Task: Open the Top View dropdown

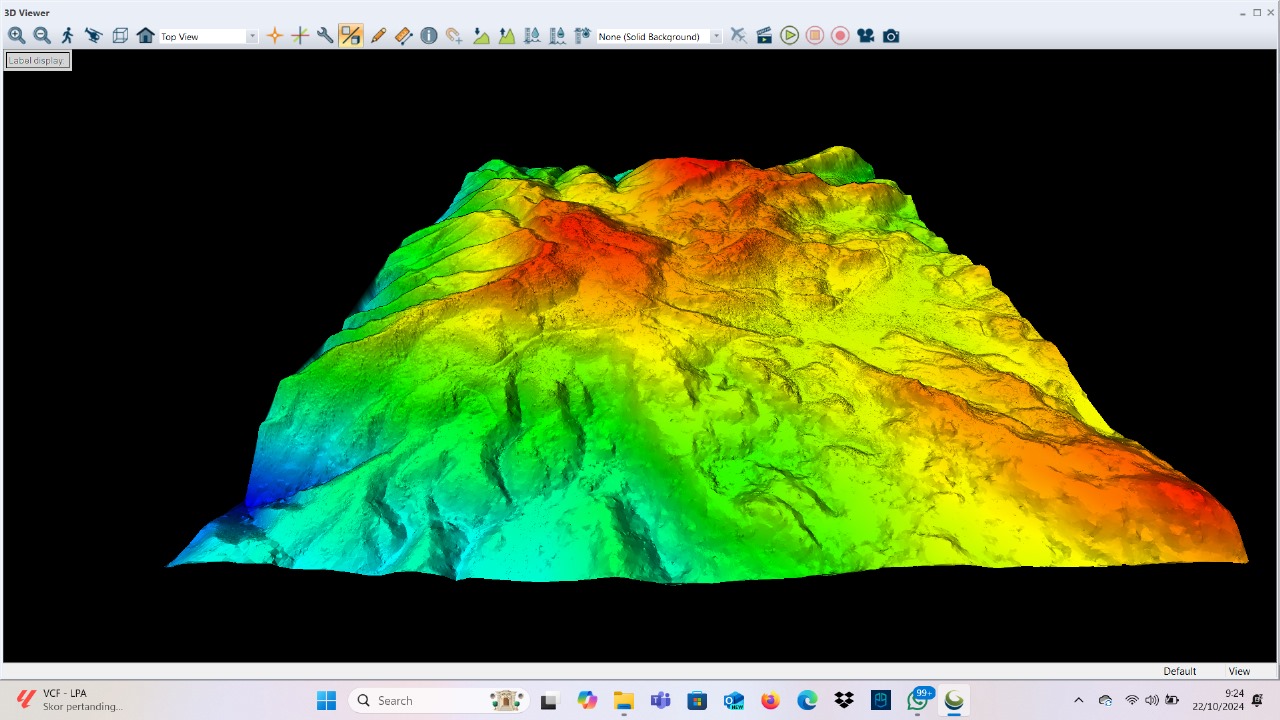Action: click(x=209, y=36)
